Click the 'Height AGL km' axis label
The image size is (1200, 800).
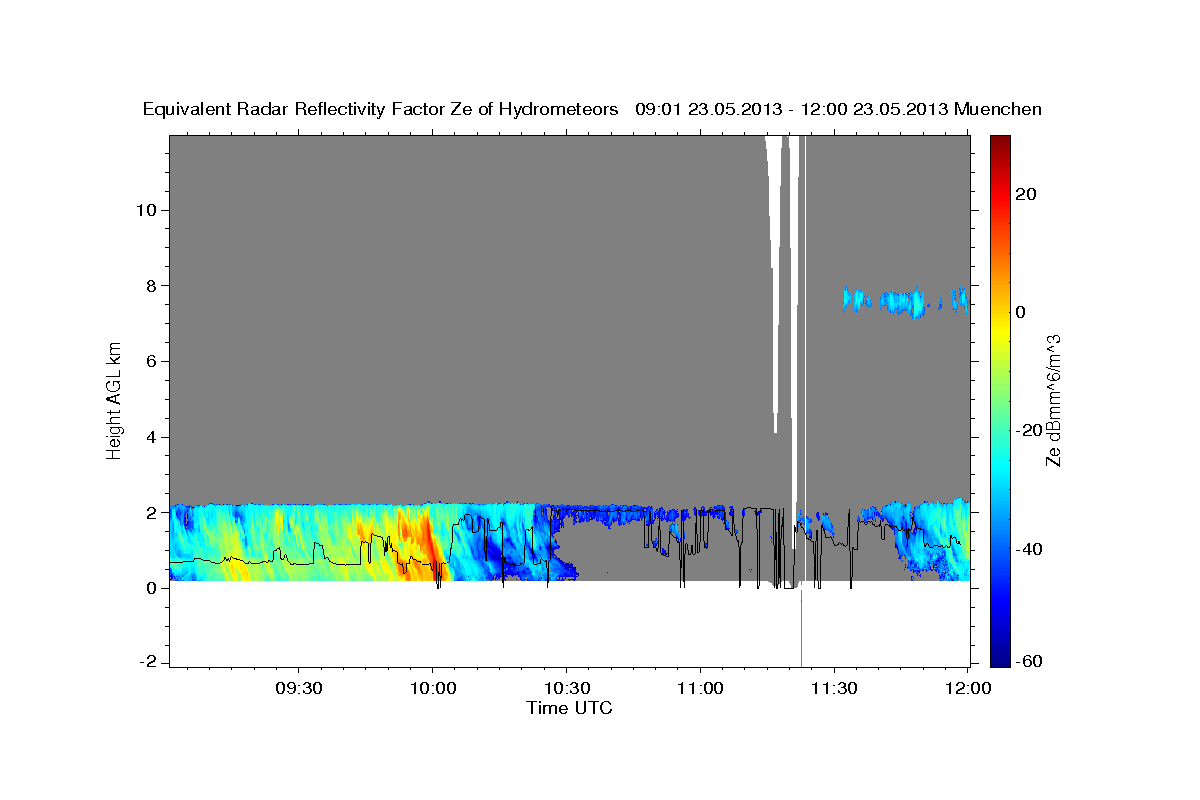(115, 400)
